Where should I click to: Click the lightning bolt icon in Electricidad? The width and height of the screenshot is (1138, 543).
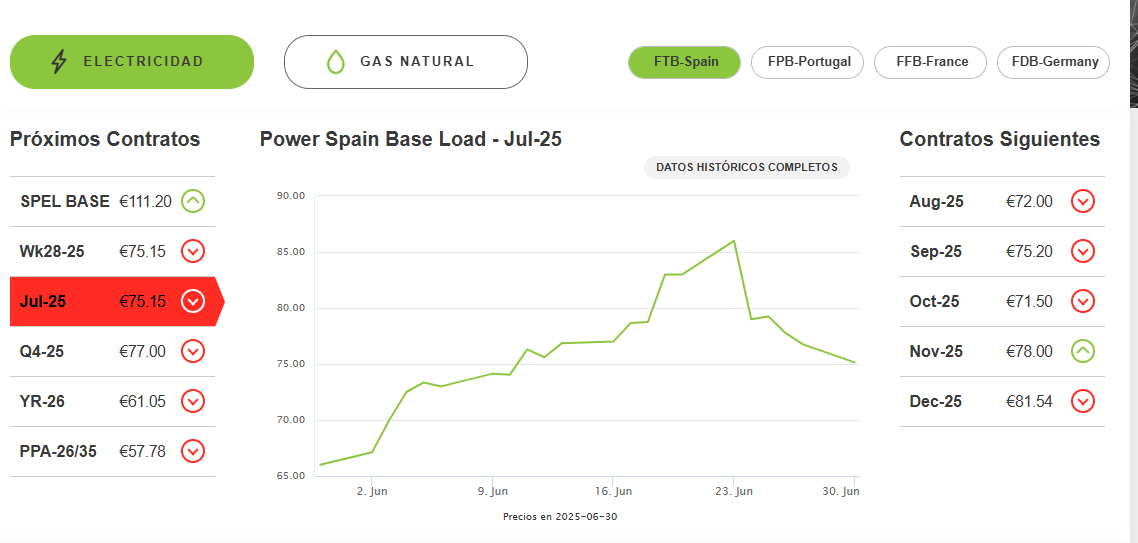click(x=59, y=62)
